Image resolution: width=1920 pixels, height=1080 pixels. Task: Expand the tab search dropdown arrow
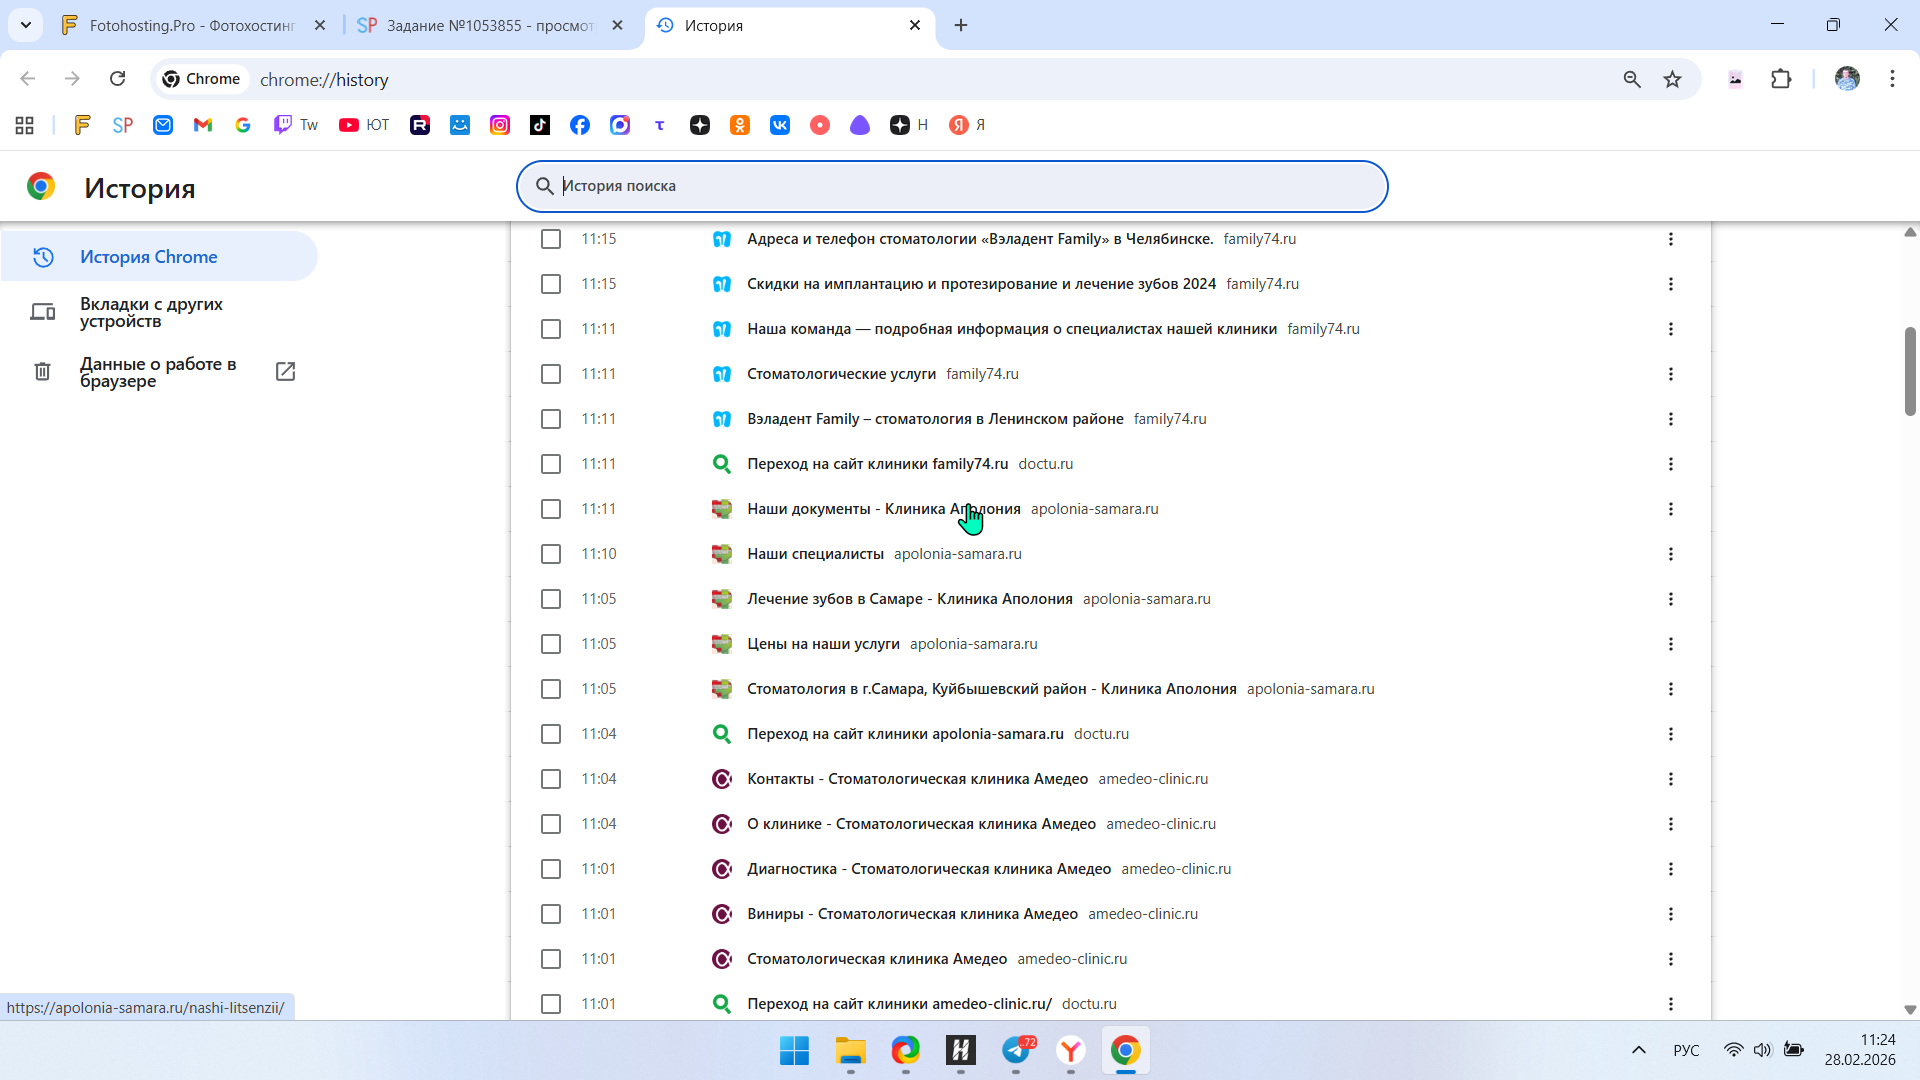[26, 25]
